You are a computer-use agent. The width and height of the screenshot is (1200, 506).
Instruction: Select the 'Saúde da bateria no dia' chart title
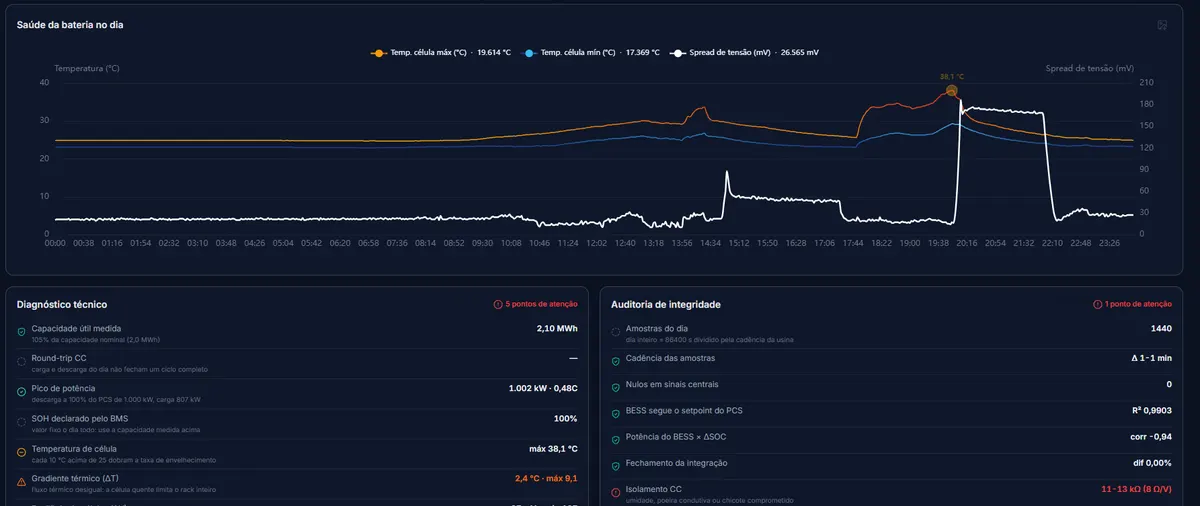tap(70, 25)
